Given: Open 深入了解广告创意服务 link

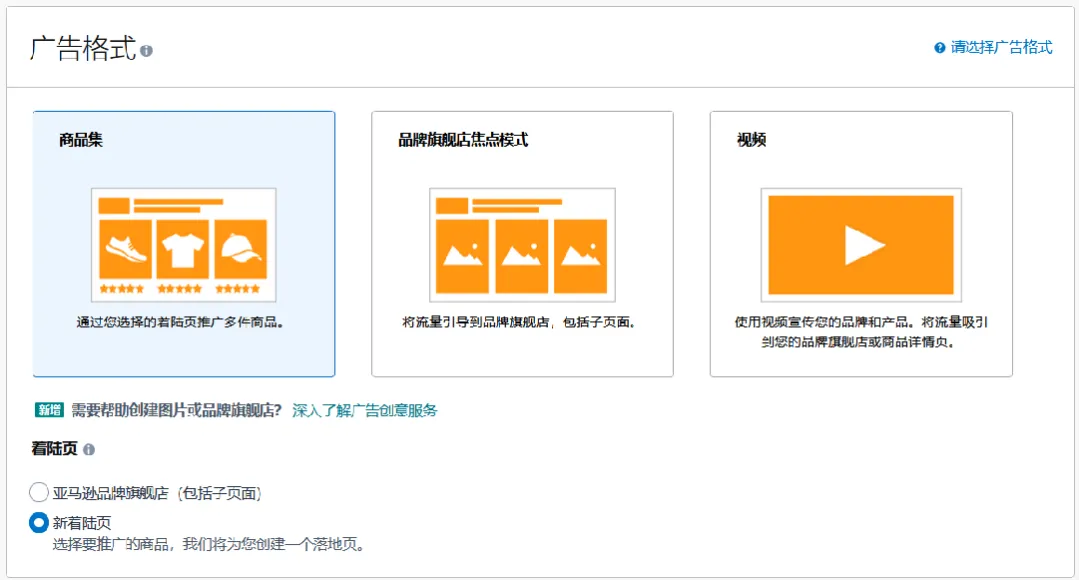Looking at the screenshot, I should pos(364,411).
